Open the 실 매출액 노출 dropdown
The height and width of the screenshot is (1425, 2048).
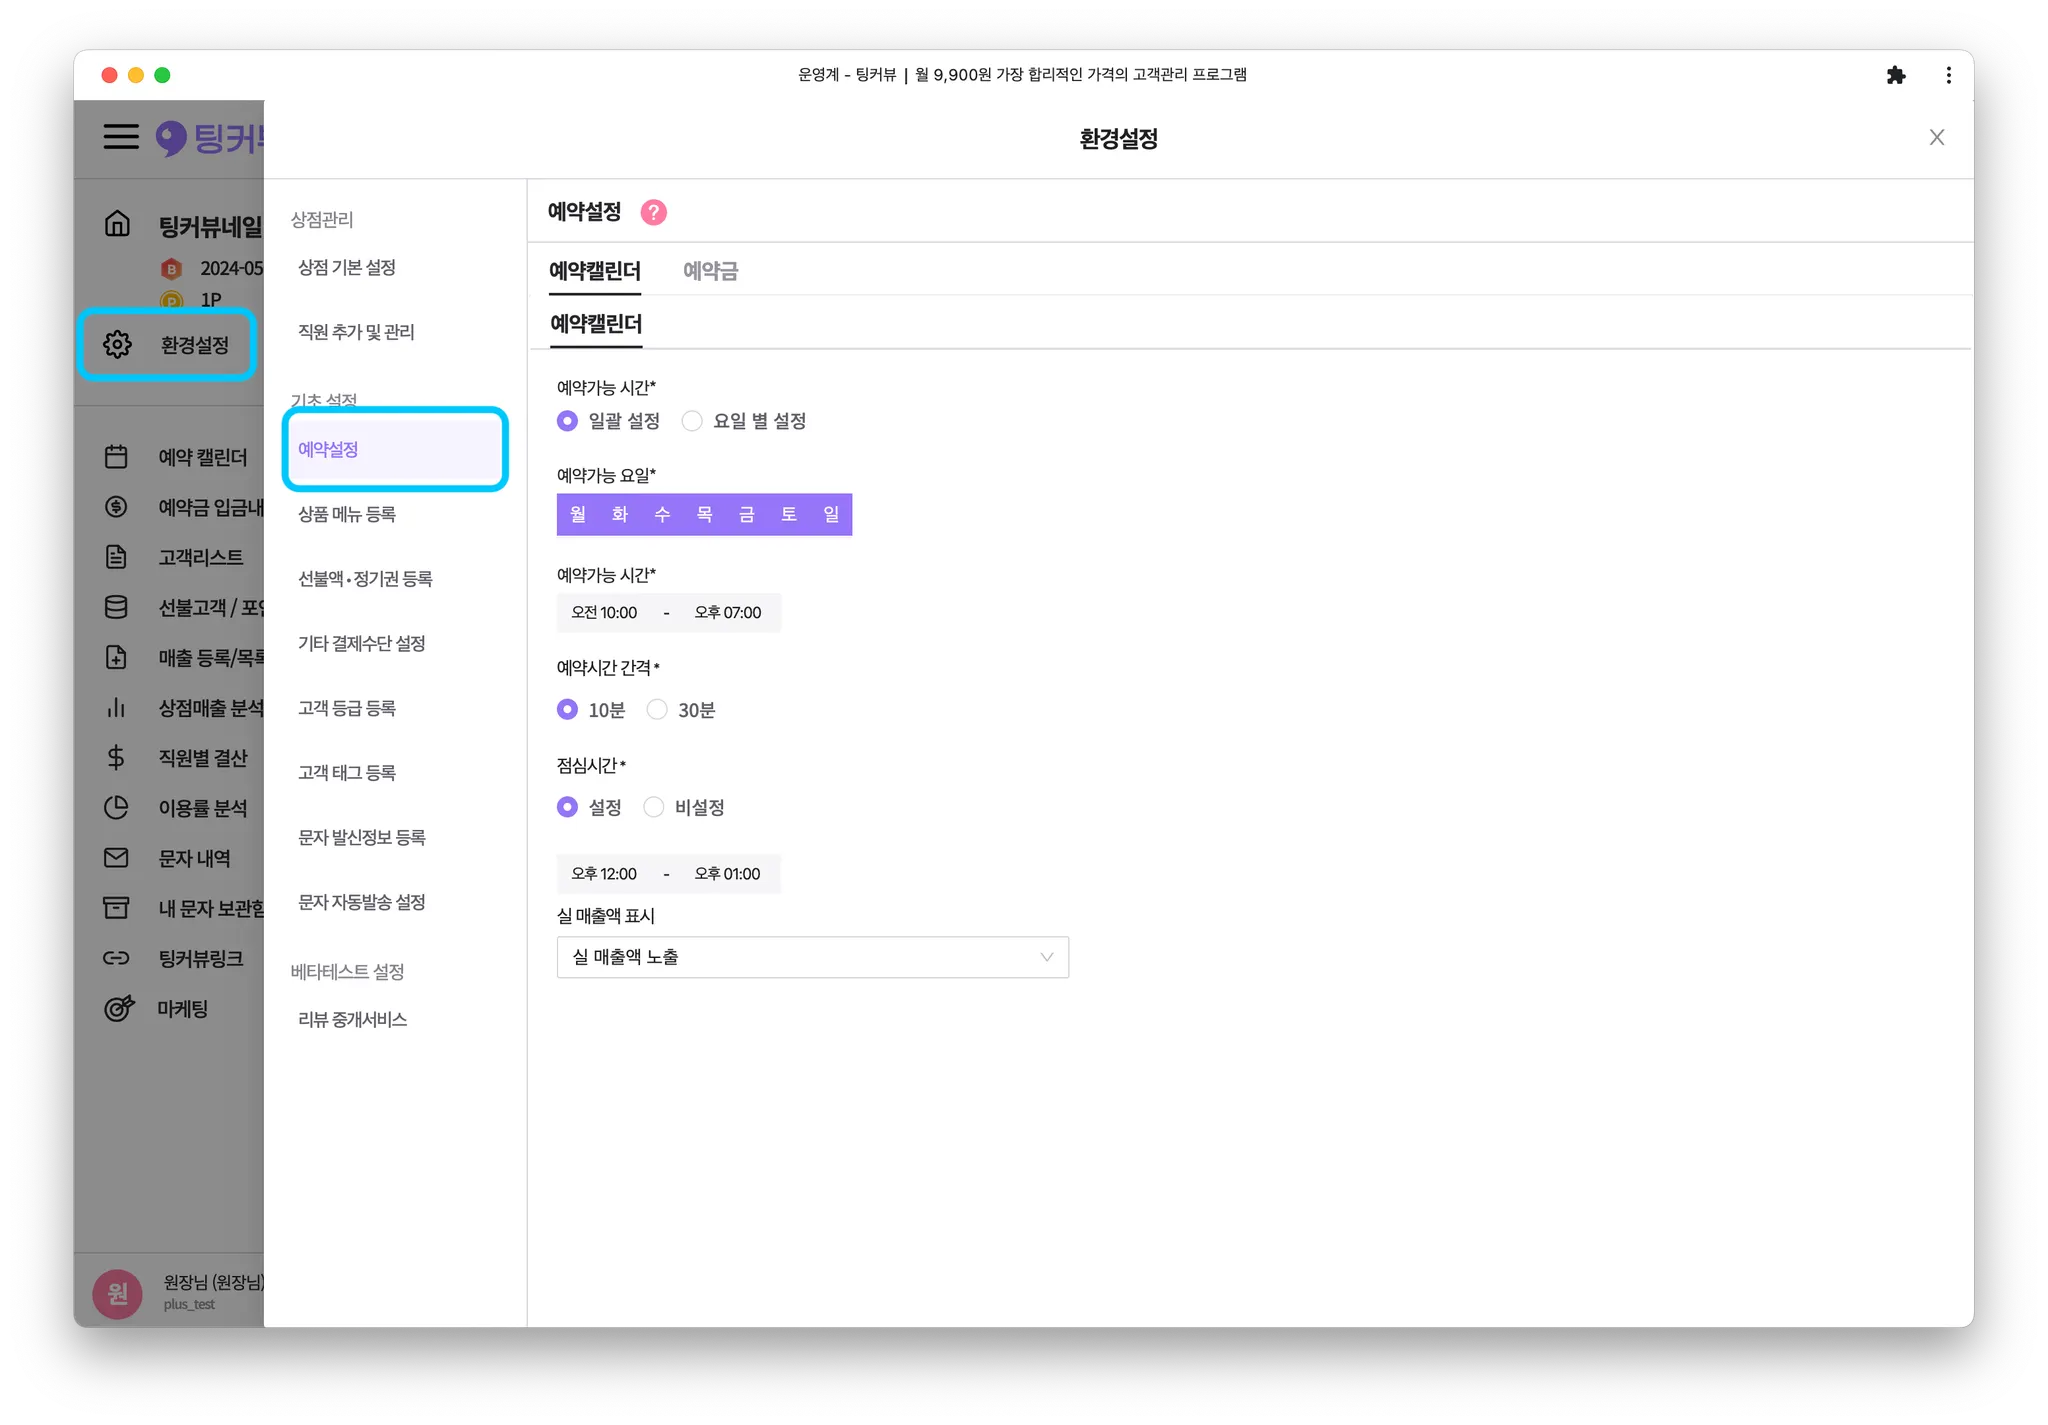click(x=812, y=957)
